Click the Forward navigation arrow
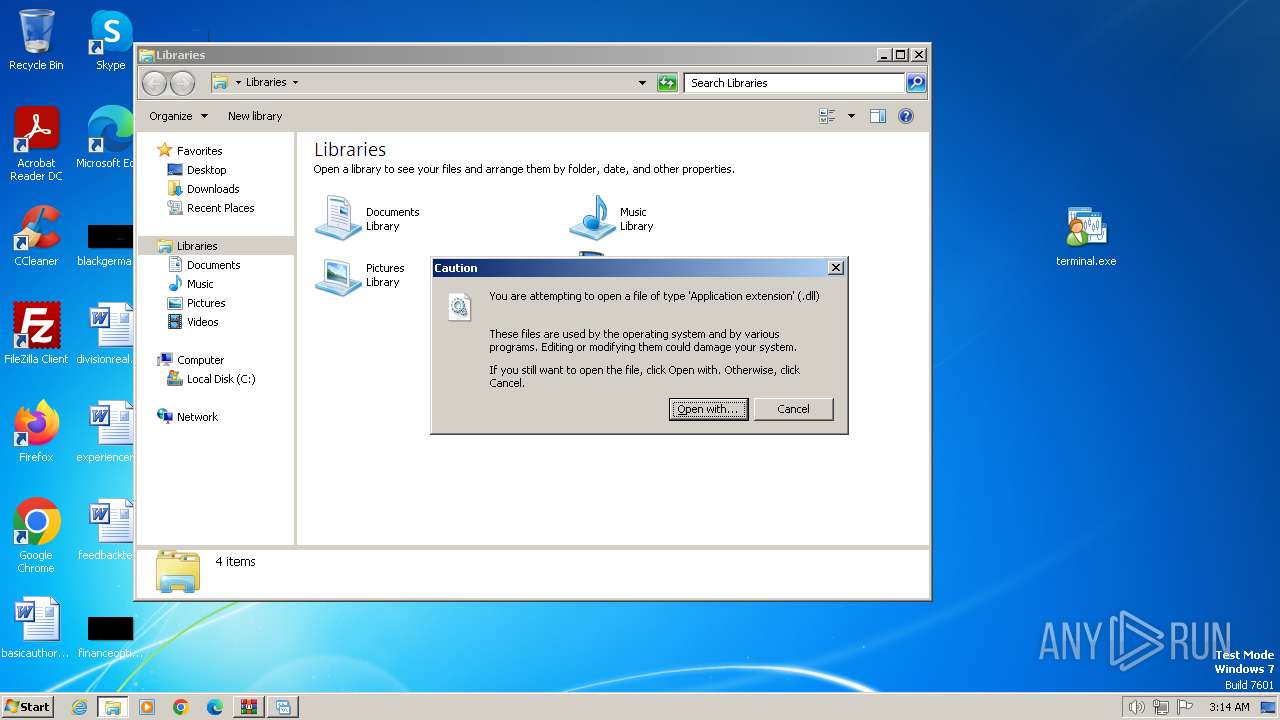Screen dimensions: 1280x720 pyautogui.click(x=182, y=83)
